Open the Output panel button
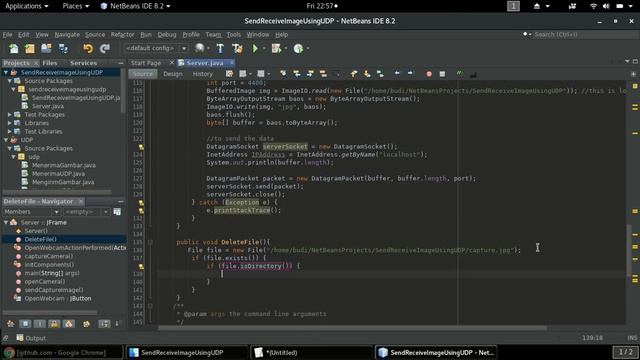The image size is (640, 360). point(31,338)
